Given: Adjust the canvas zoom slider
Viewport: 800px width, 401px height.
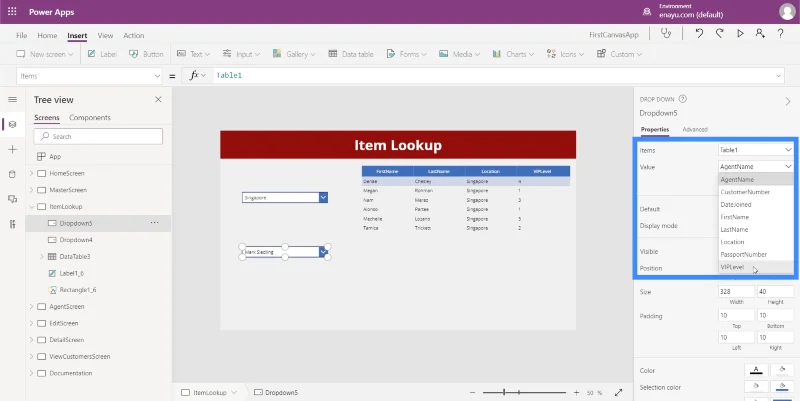Looking at the screenshot, I should (524, 393).
